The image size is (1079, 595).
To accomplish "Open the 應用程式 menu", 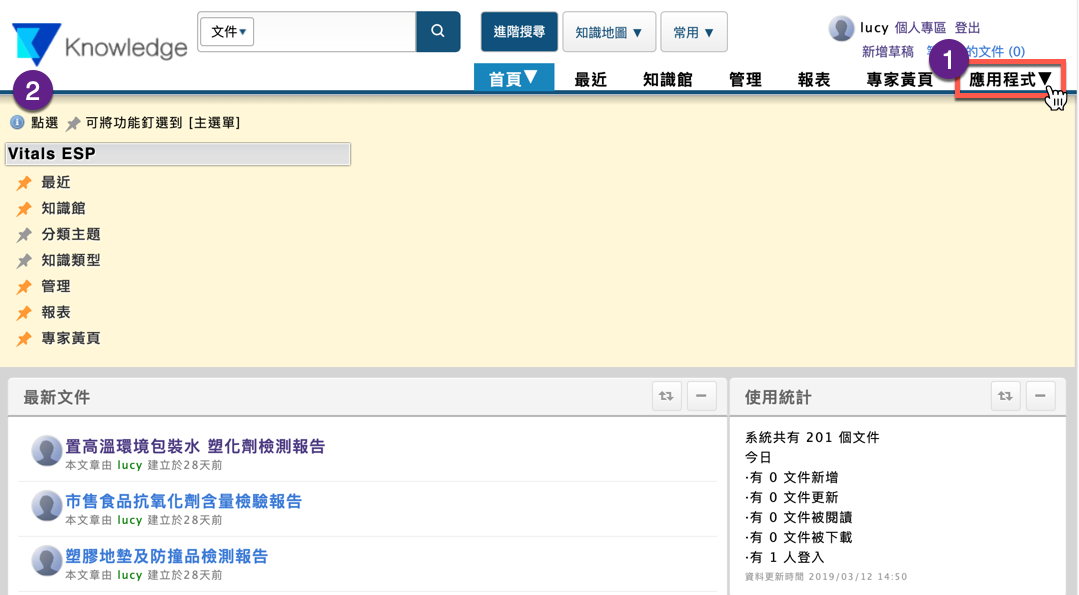I will pos(1010,80).
